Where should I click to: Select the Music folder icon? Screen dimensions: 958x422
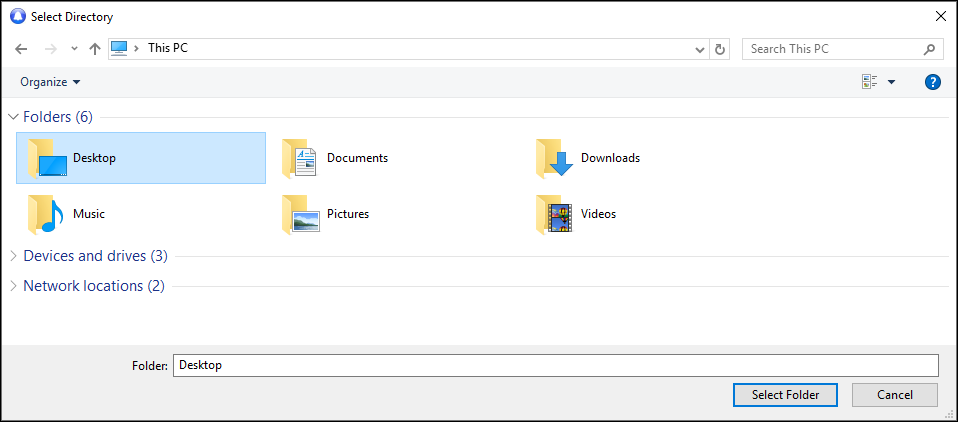pyautogui.click(x=47, y=214)
